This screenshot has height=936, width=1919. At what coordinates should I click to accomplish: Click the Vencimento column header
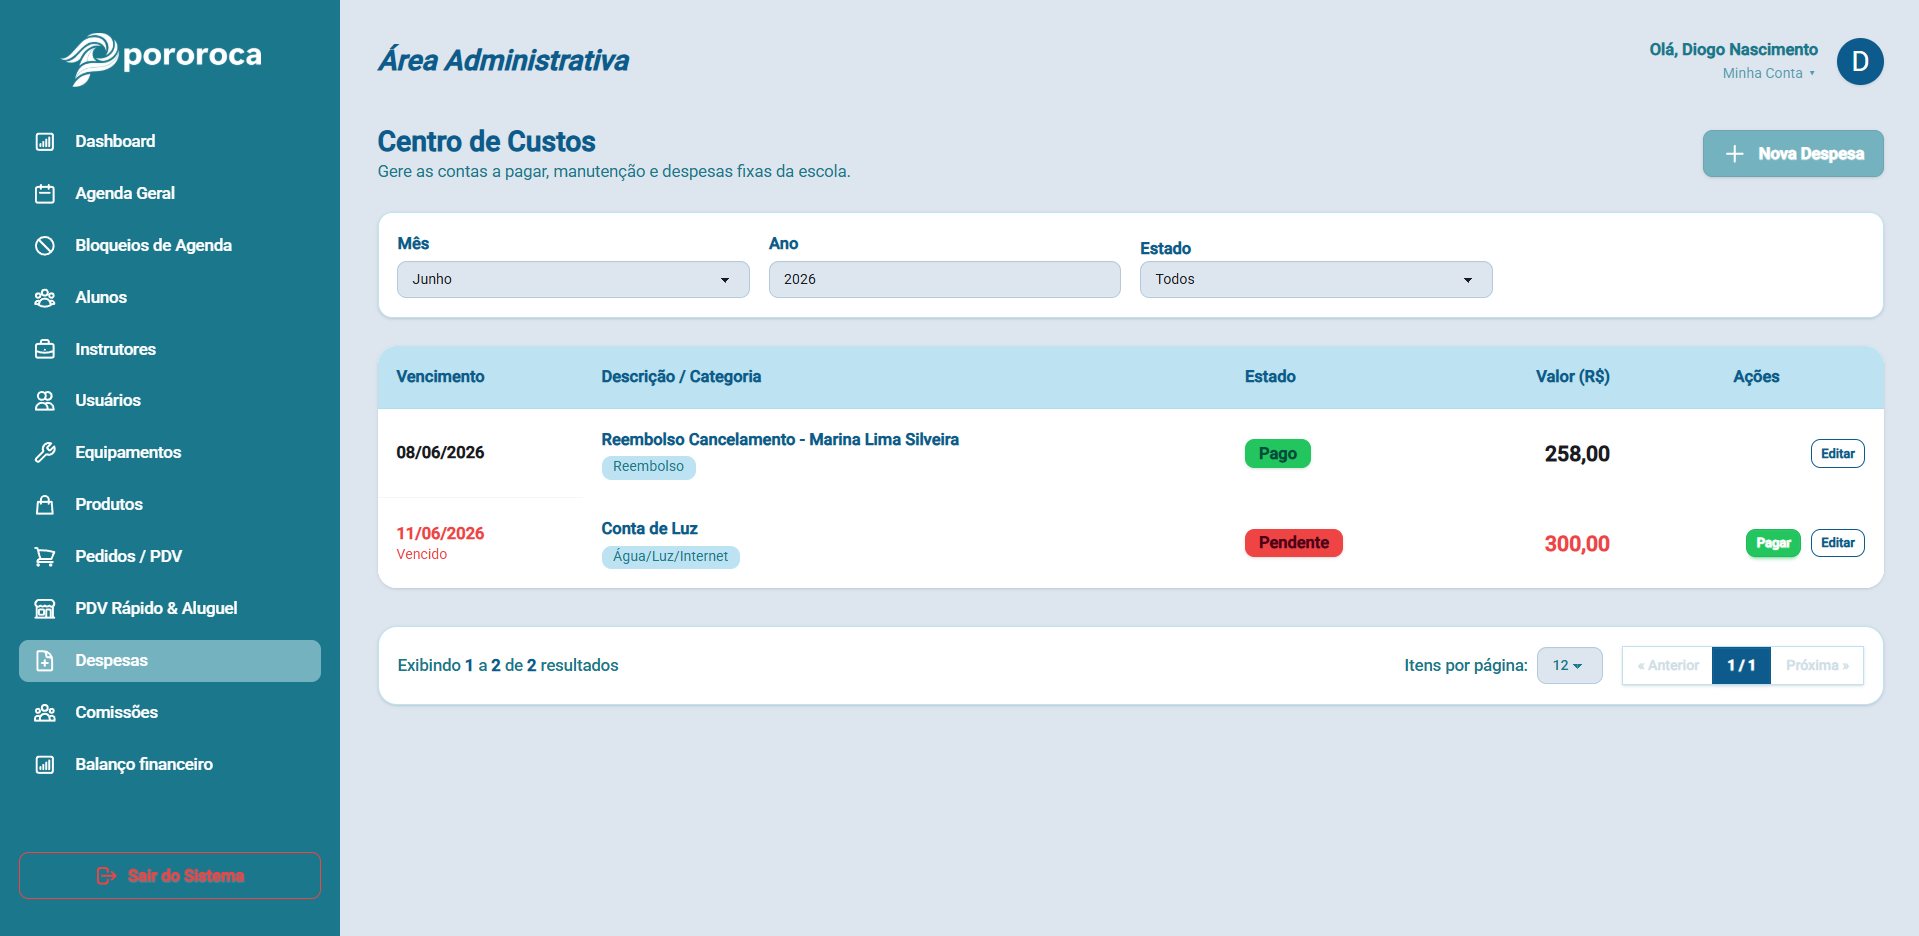tap(440, 377)
